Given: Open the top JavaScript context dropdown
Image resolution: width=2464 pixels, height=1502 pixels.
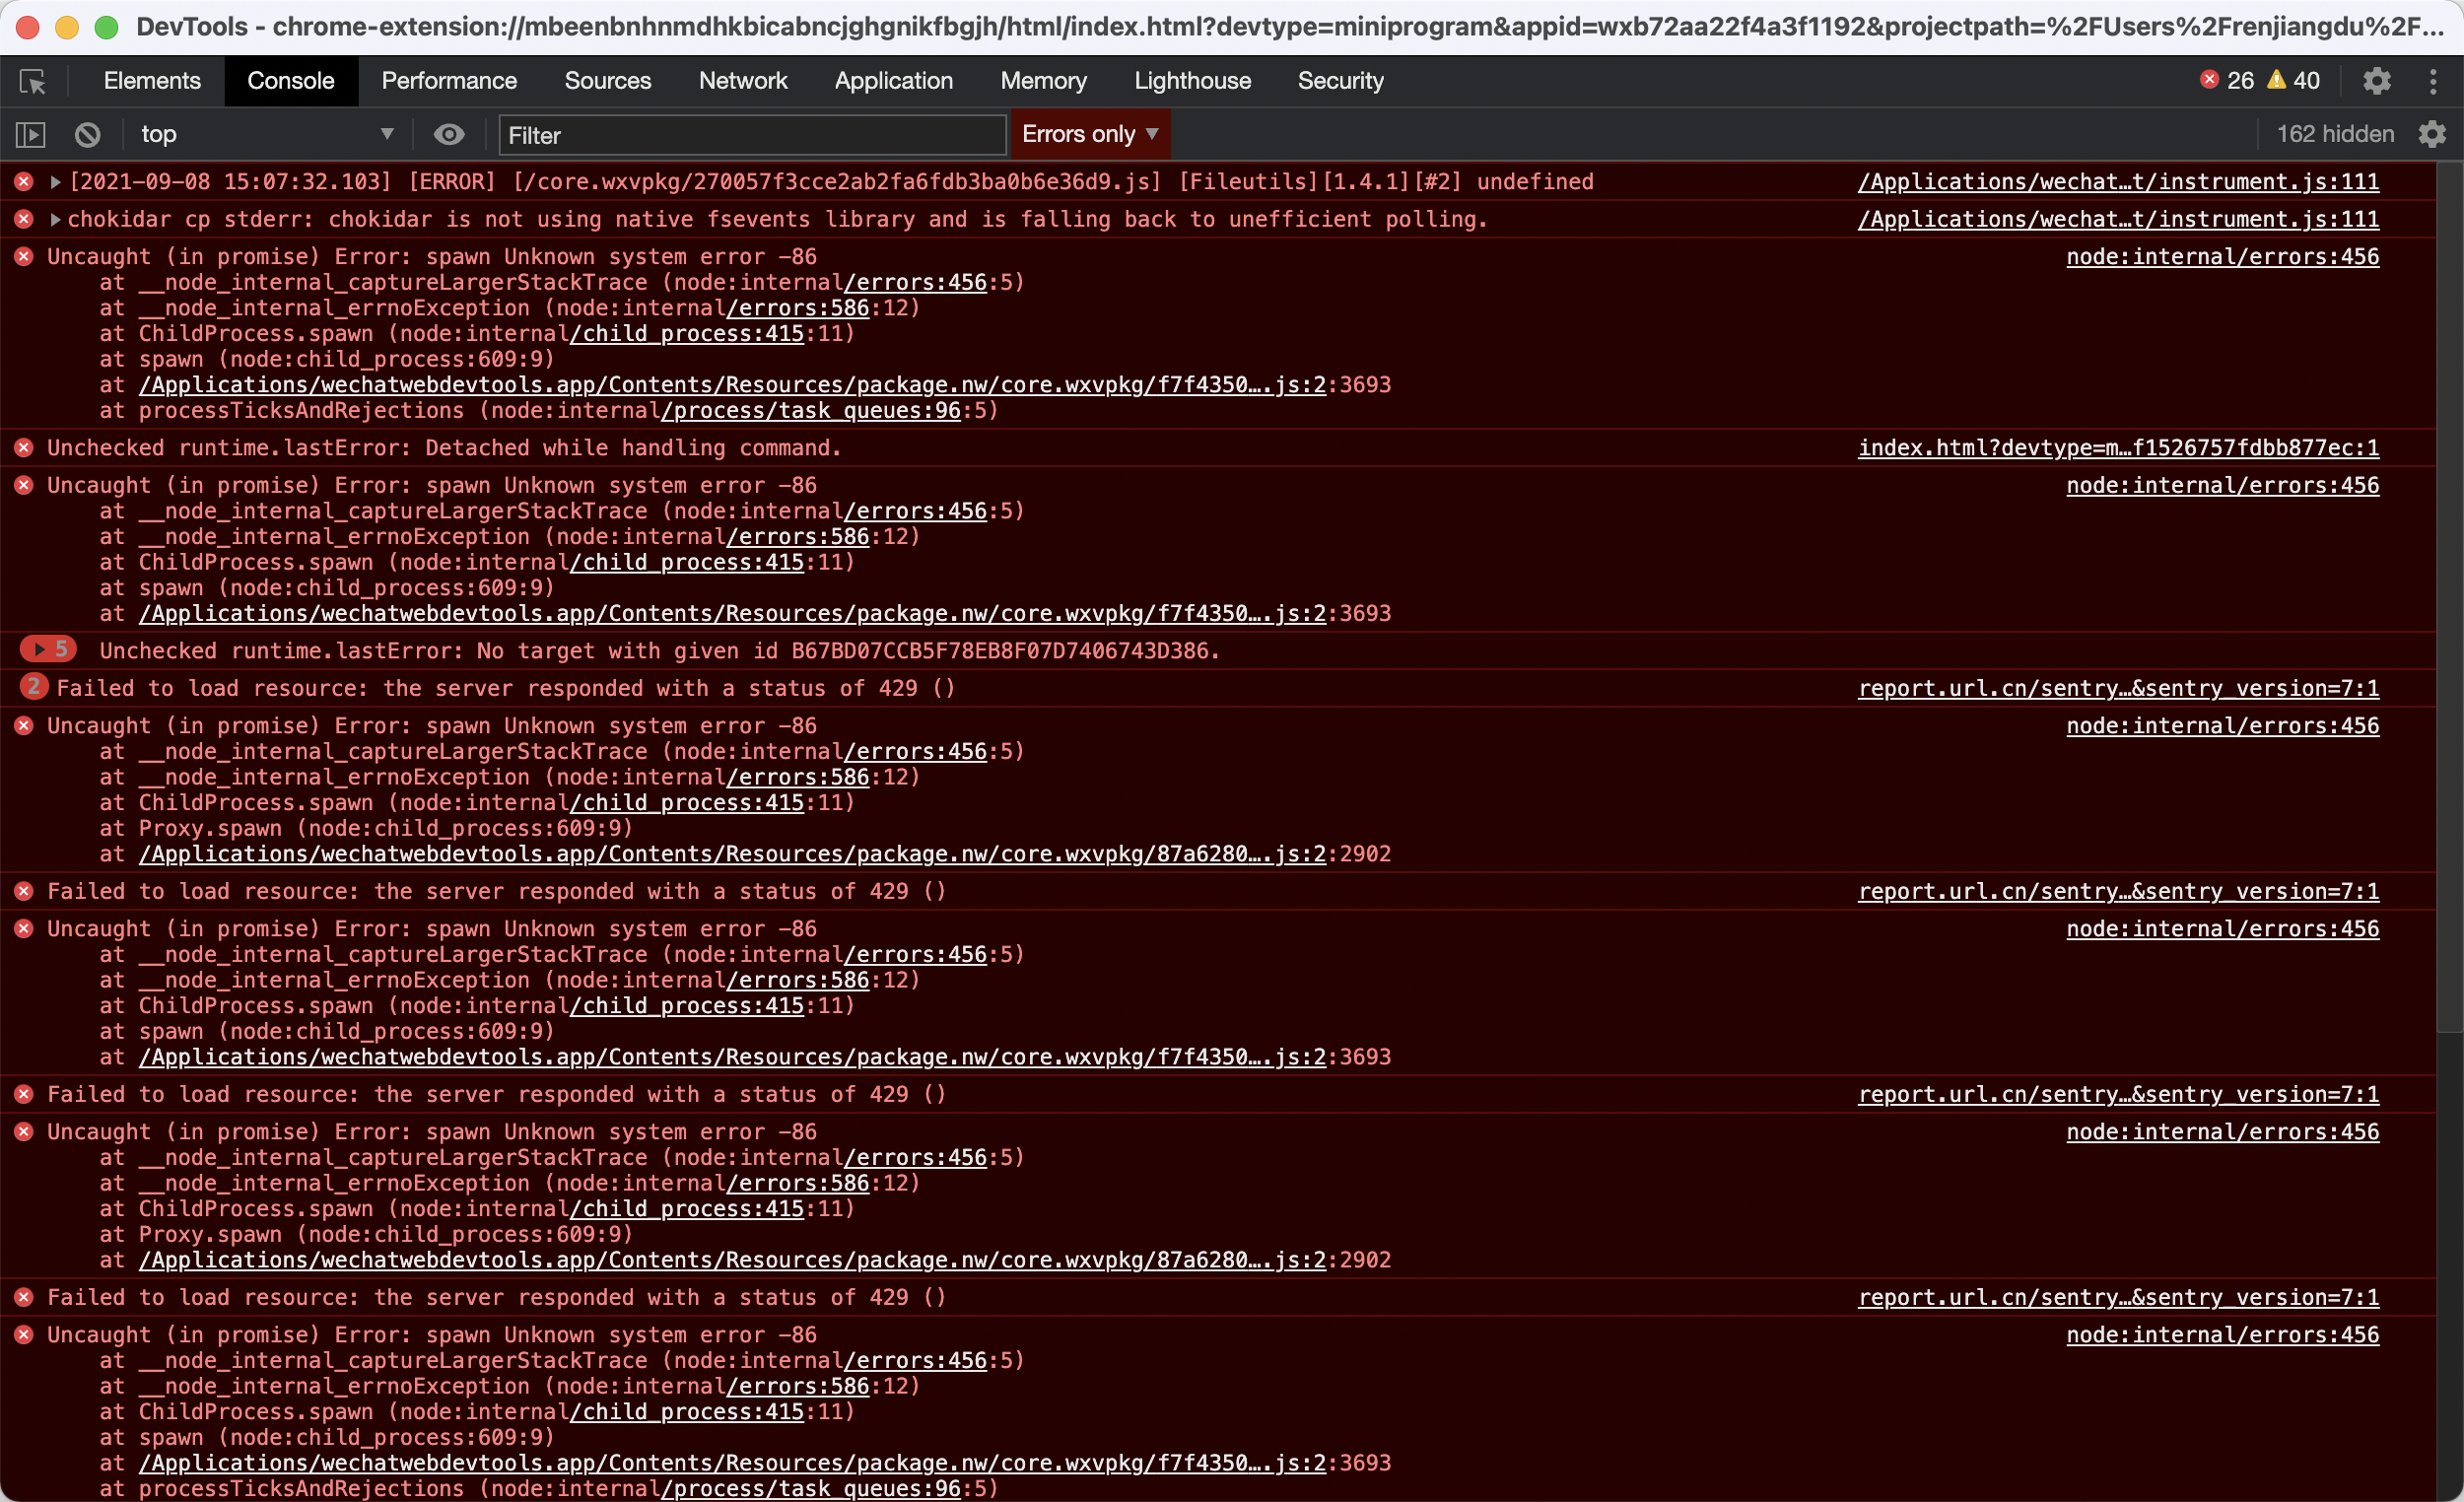Looking at the screenshot, I should coord(265,134).
